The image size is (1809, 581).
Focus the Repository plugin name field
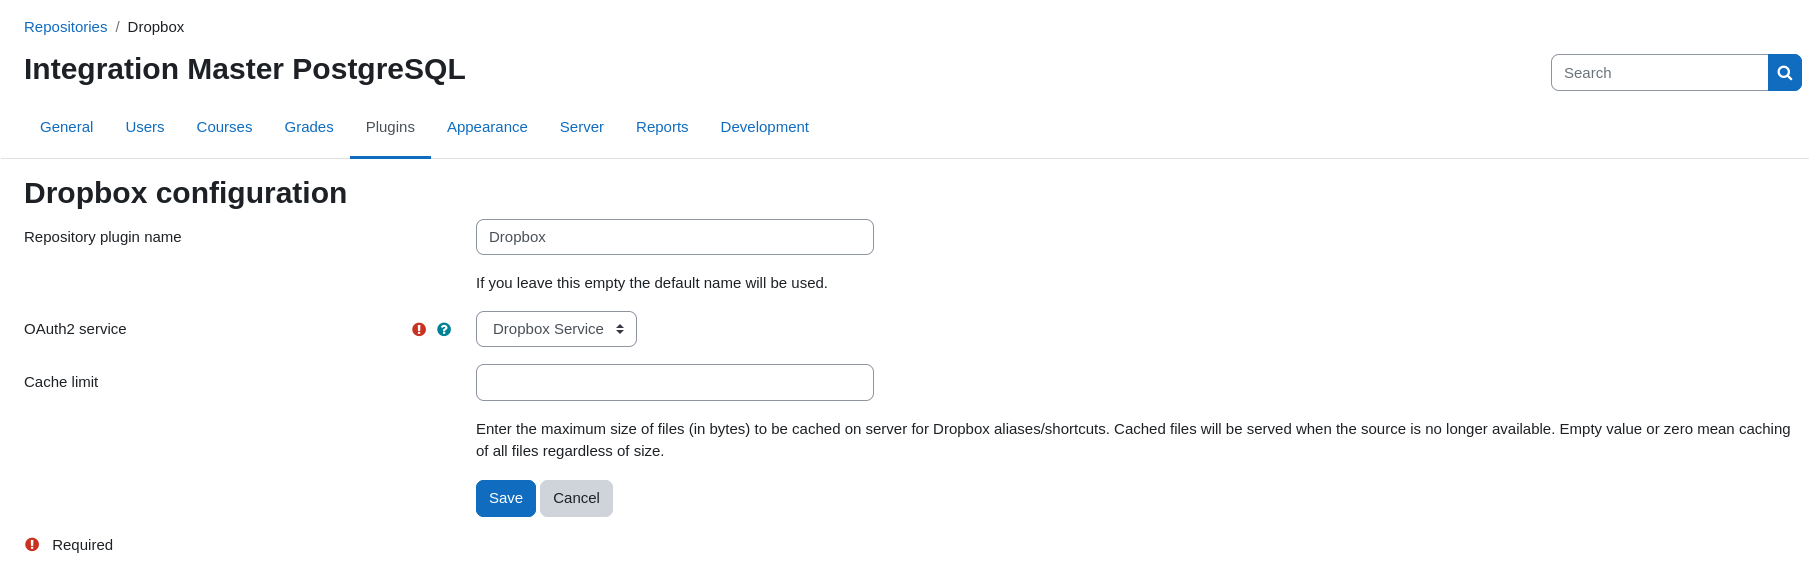pyautogui.click(x=675, y=237)
